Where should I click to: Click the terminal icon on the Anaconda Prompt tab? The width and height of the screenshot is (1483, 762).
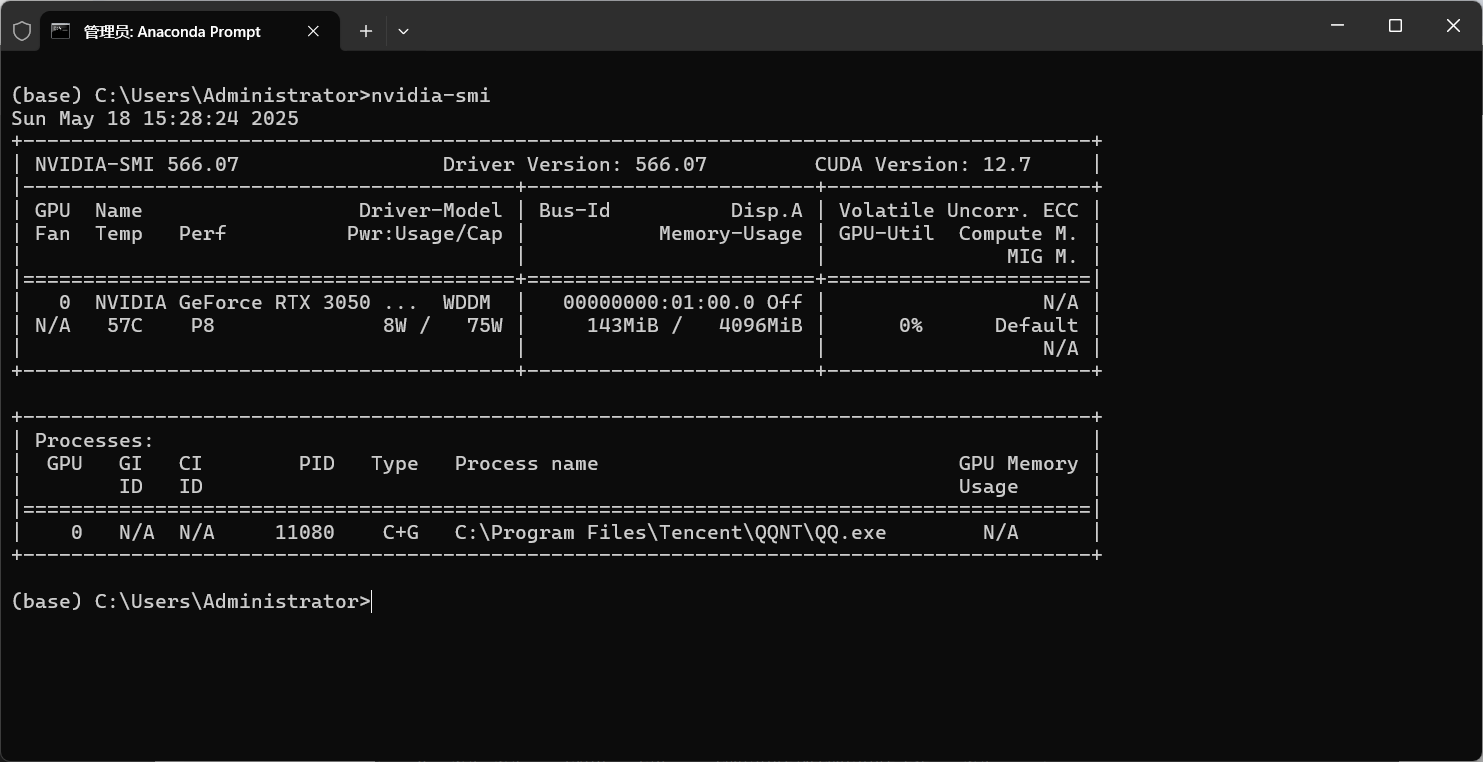pos(60,31)
